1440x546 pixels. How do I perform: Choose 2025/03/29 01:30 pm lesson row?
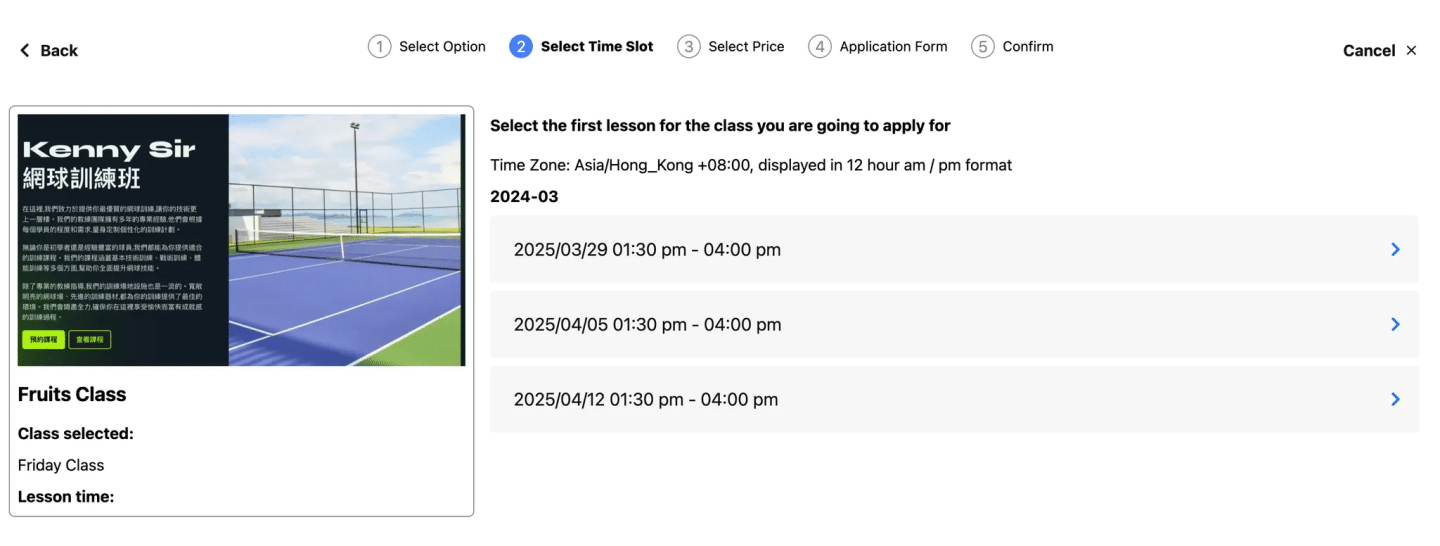[954, 249]
